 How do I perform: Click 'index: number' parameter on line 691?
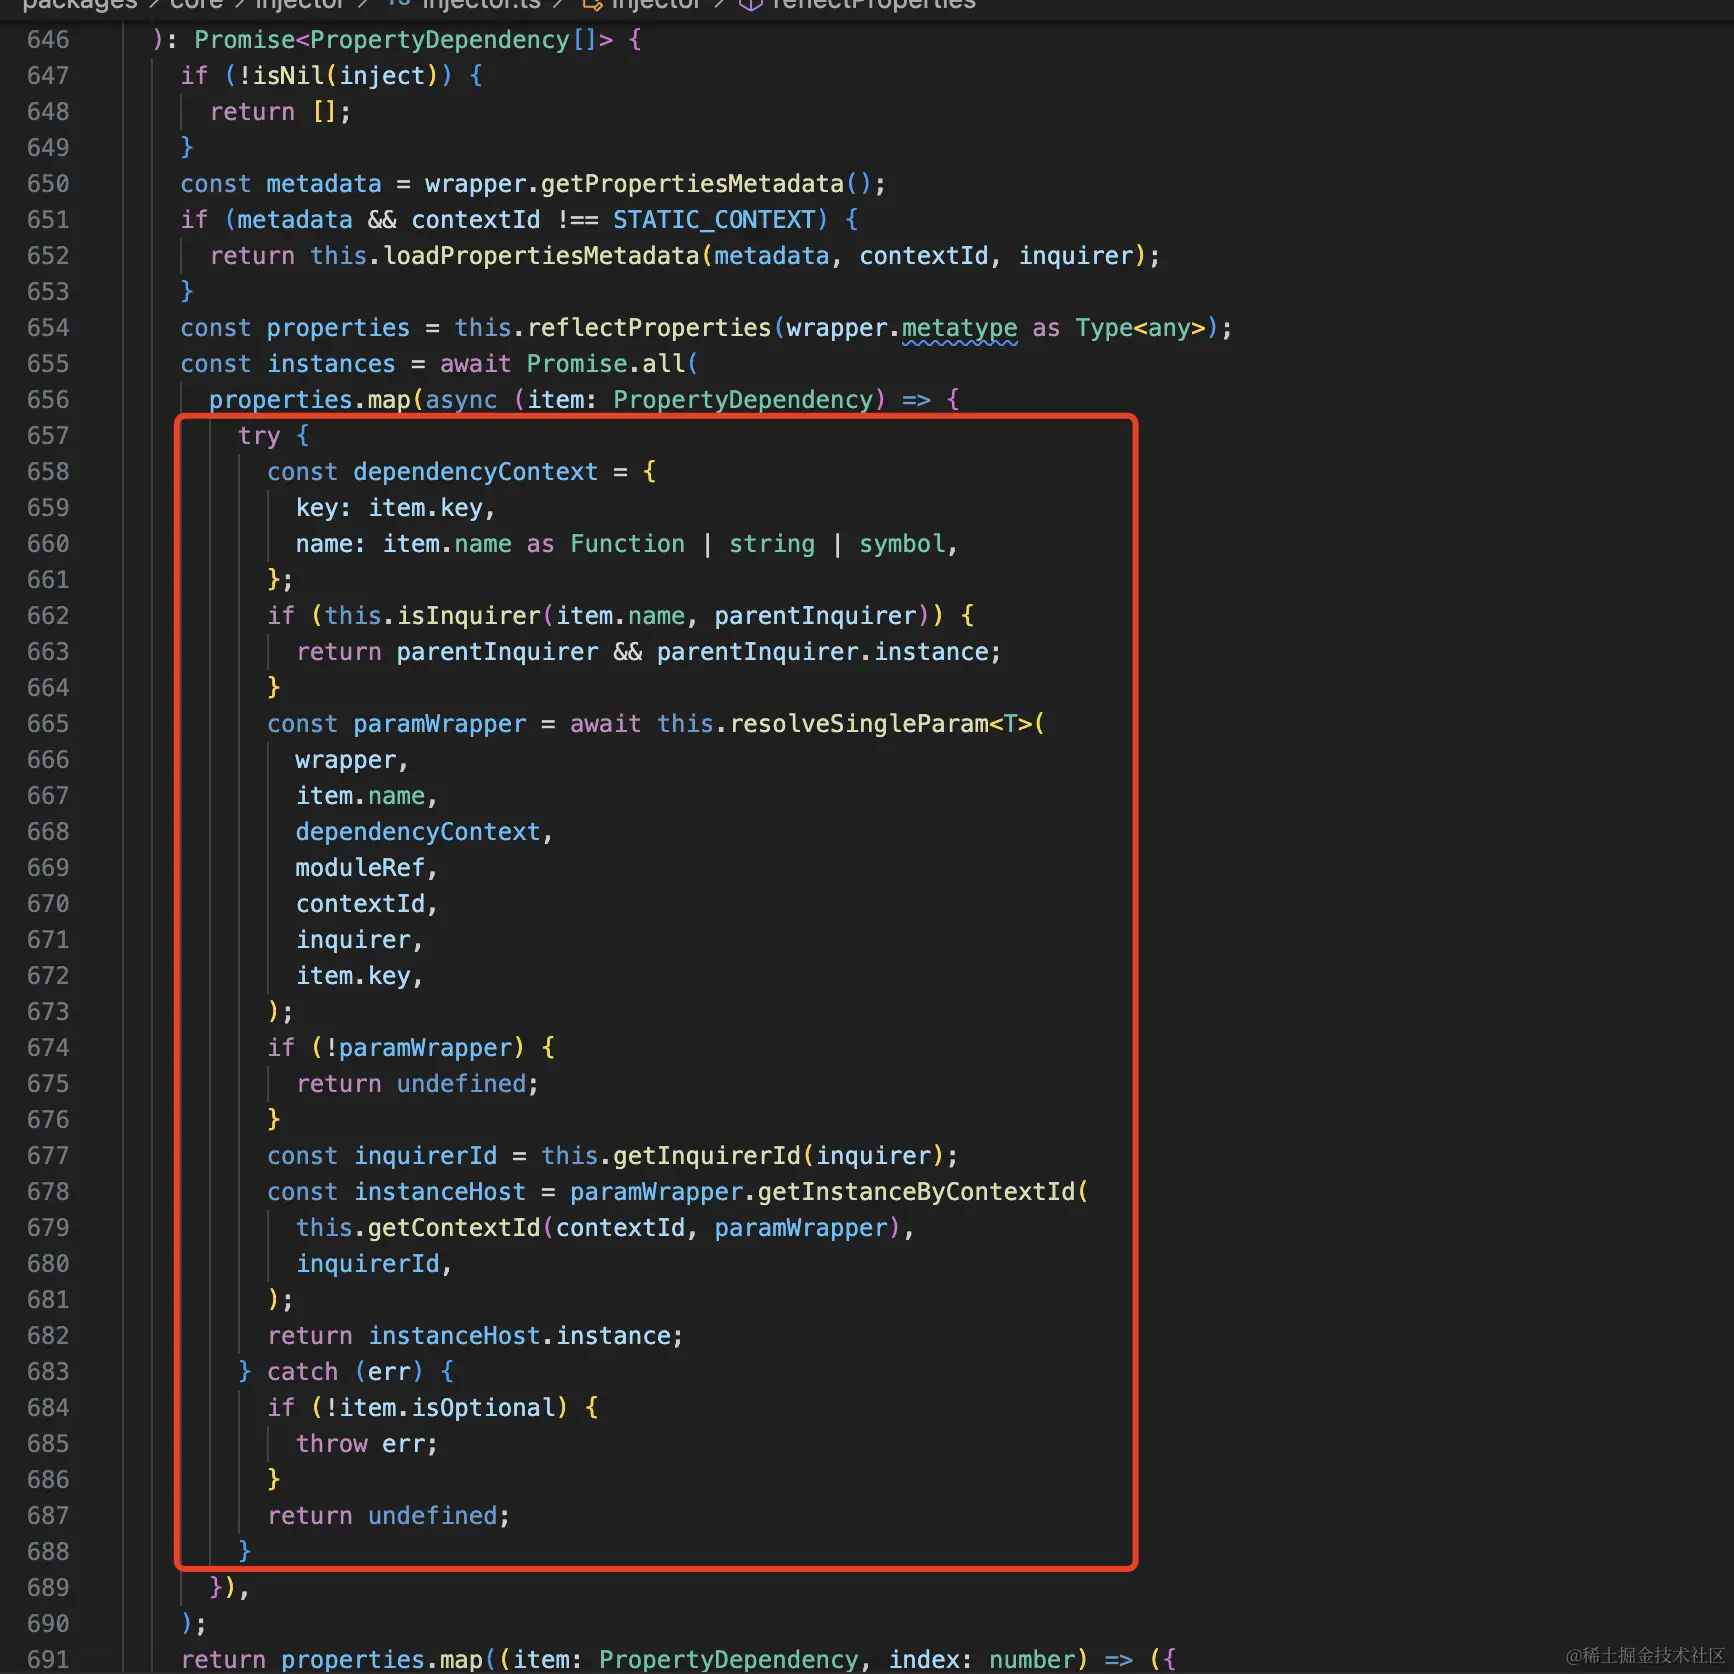point(980,1660)
